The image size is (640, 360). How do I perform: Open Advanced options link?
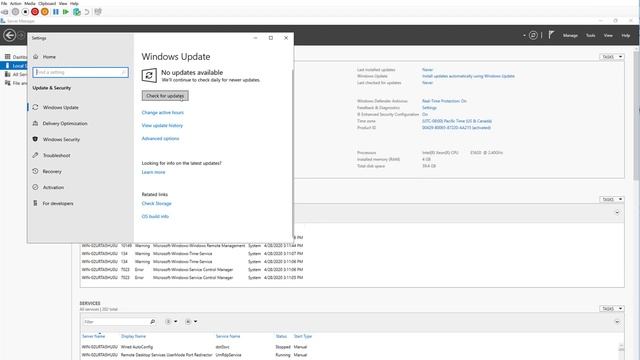click(160, 139)
